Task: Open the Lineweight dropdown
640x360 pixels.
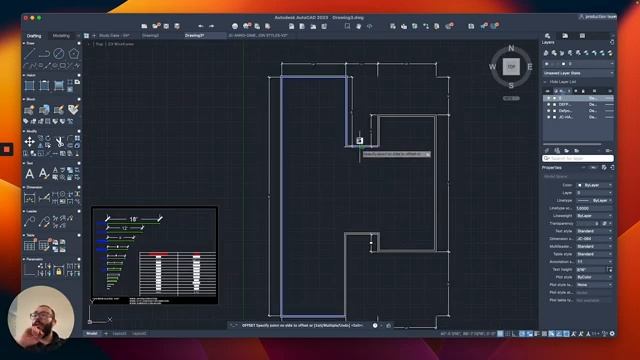Action: [x=594, y=216]
